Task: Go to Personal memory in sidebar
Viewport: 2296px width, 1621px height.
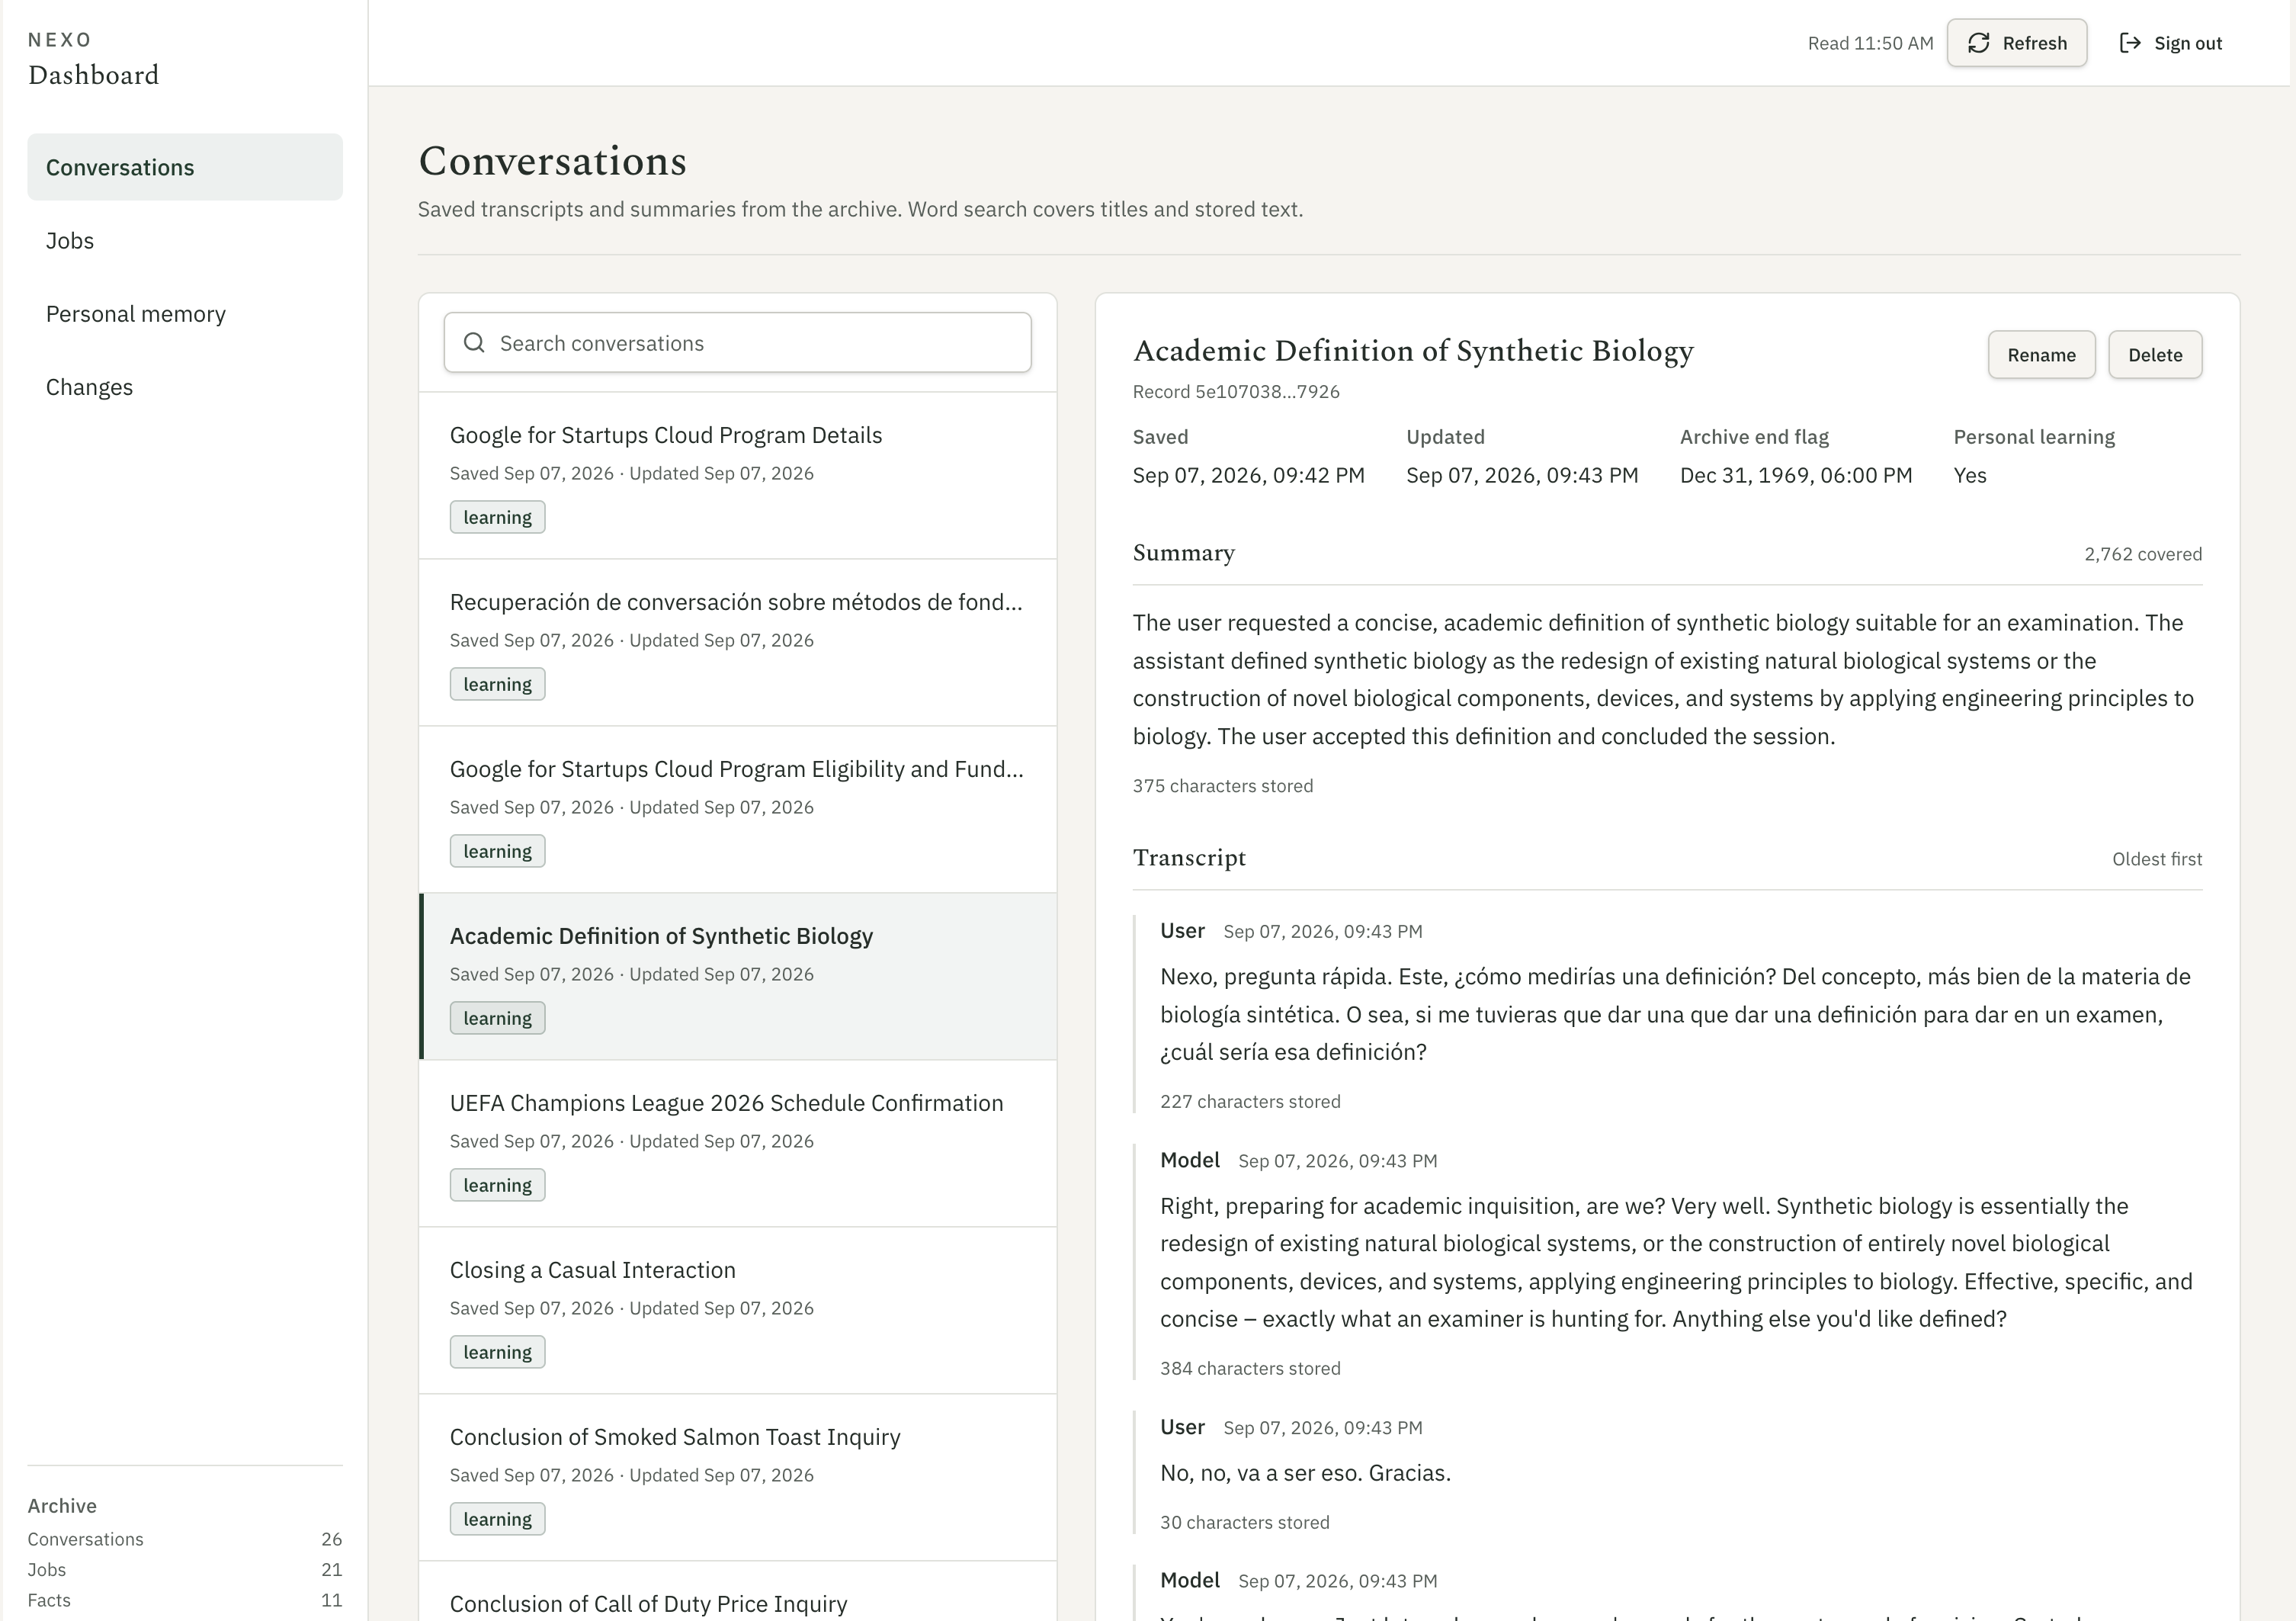Action: pyautogui.click(x=185, y=313)
